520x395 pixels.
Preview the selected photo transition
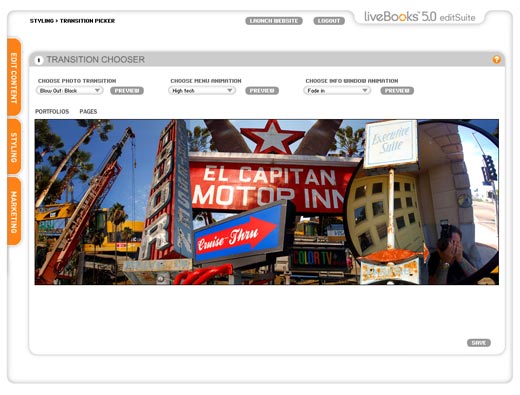click(x=127, y=91)
